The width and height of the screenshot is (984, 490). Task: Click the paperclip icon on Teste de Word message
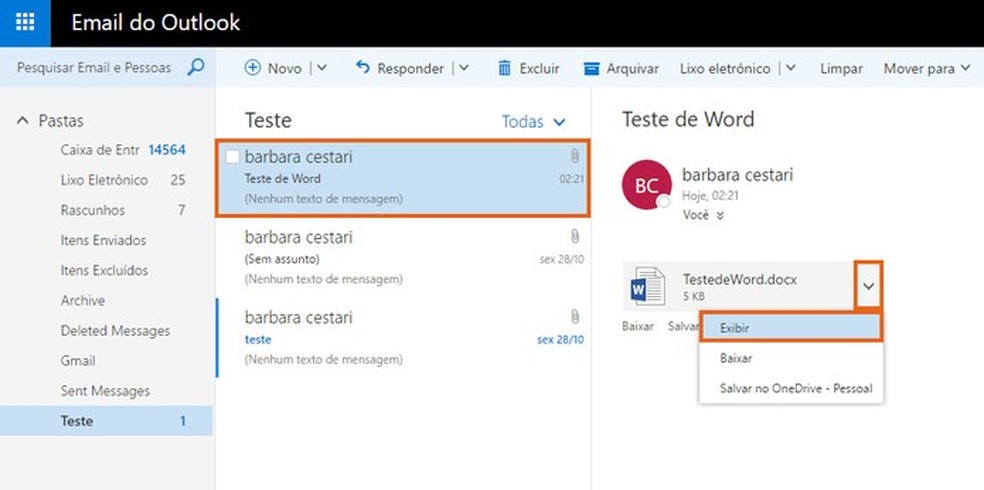click(x=574, y=156)
